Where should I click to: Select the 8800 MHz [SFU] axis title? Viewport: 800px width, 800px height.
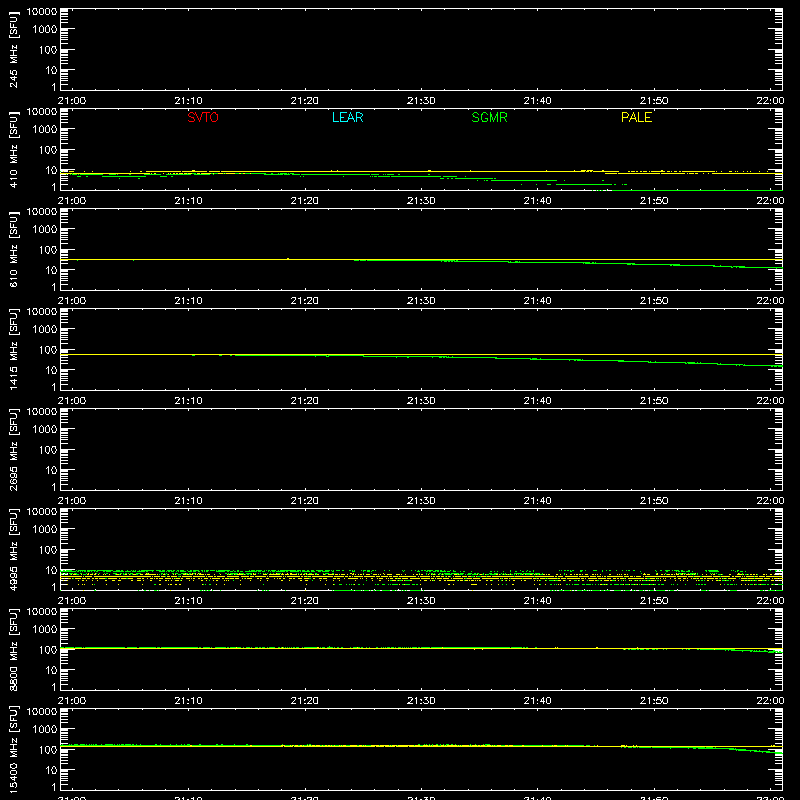[13, 649]
